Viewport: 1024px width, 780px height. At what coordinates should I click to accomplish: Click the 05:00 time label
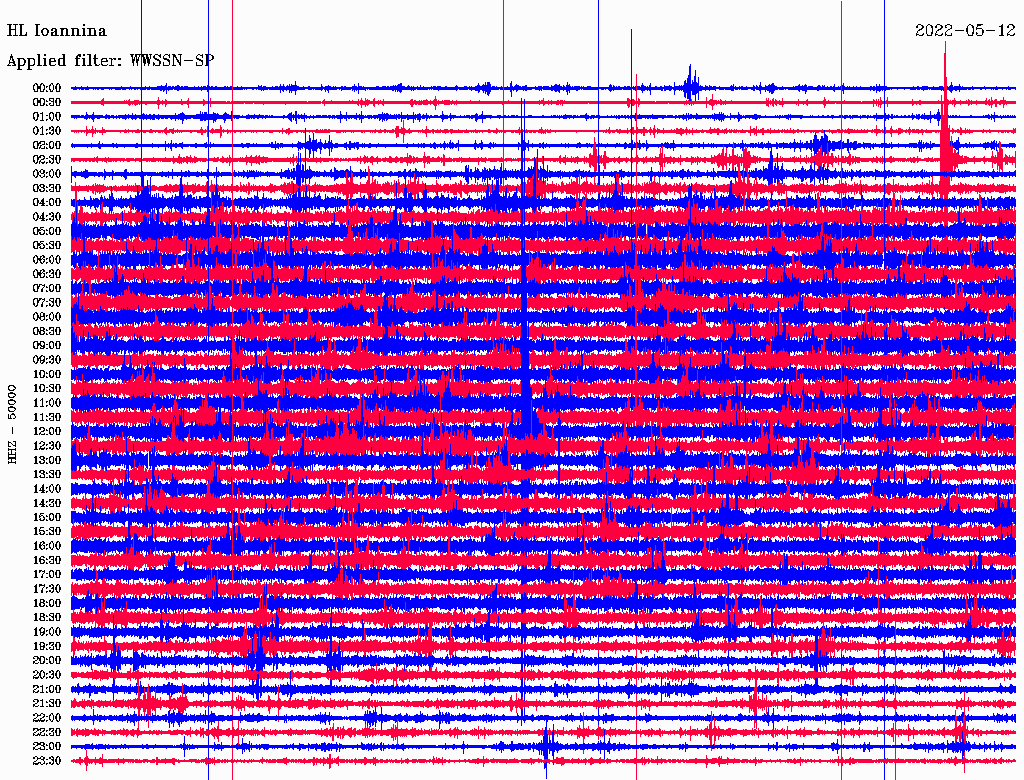[x=47, y=231]
